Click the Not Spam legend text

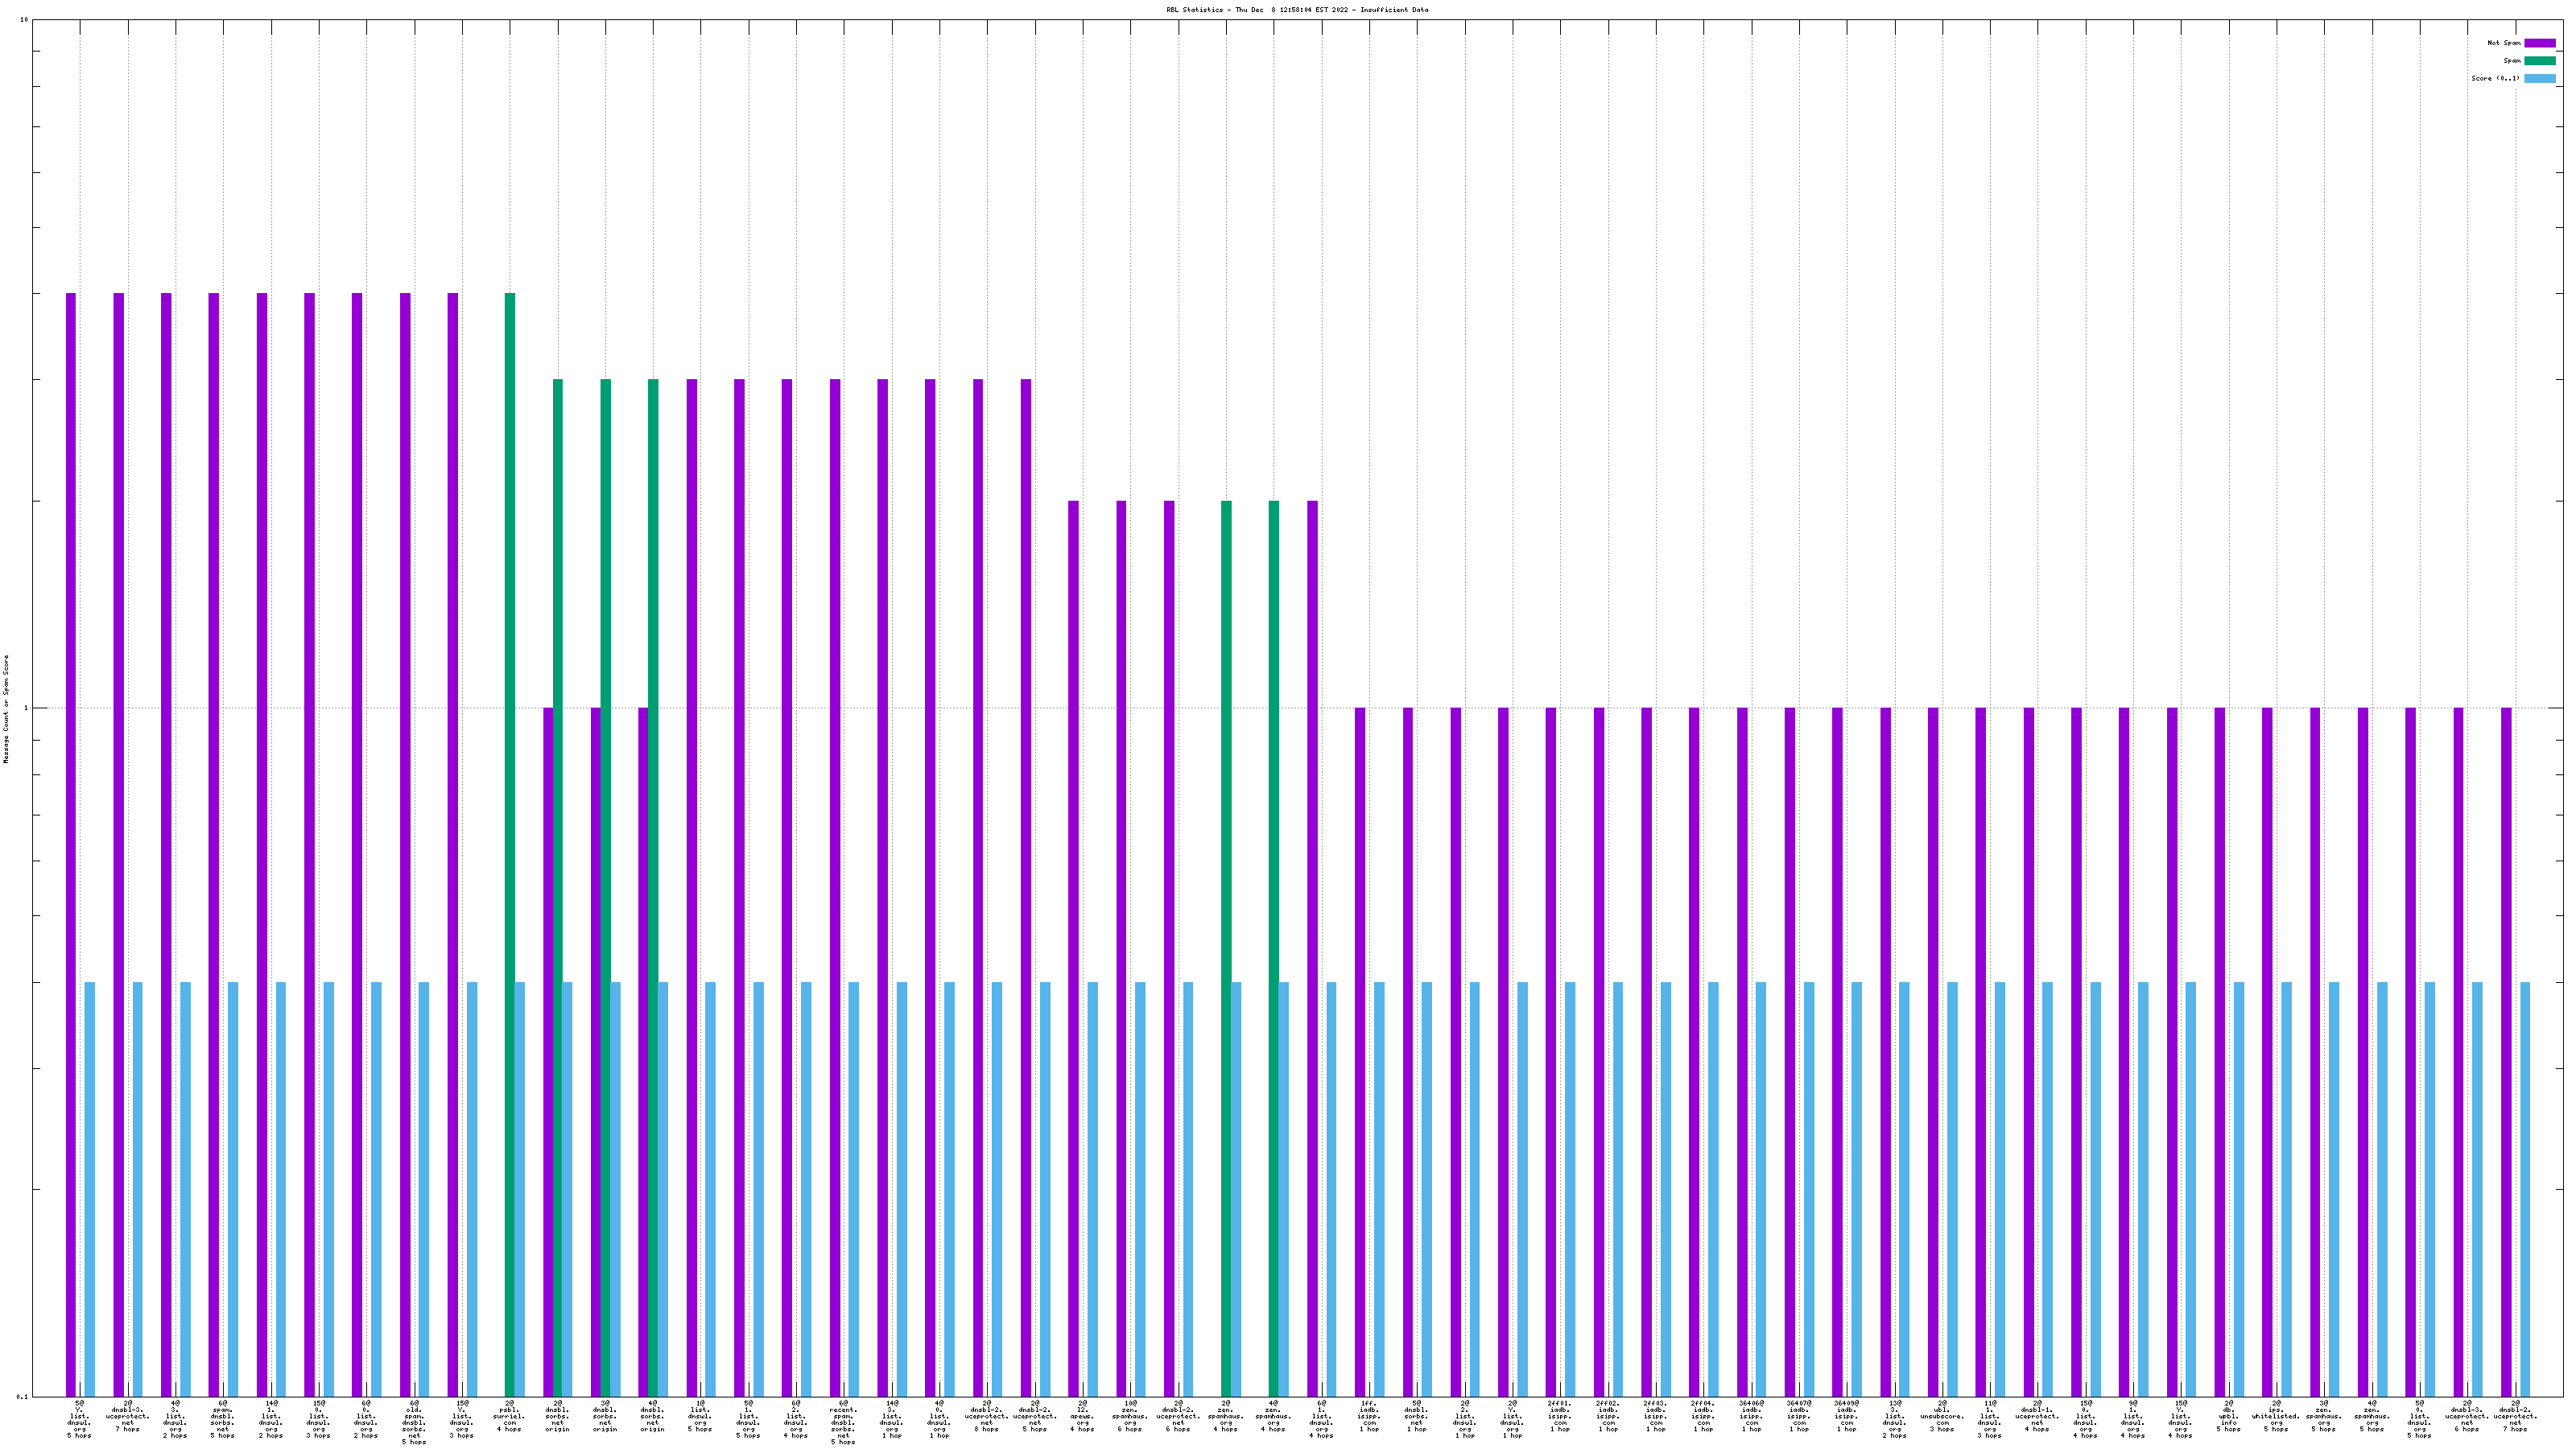(x=2504, y=43)
